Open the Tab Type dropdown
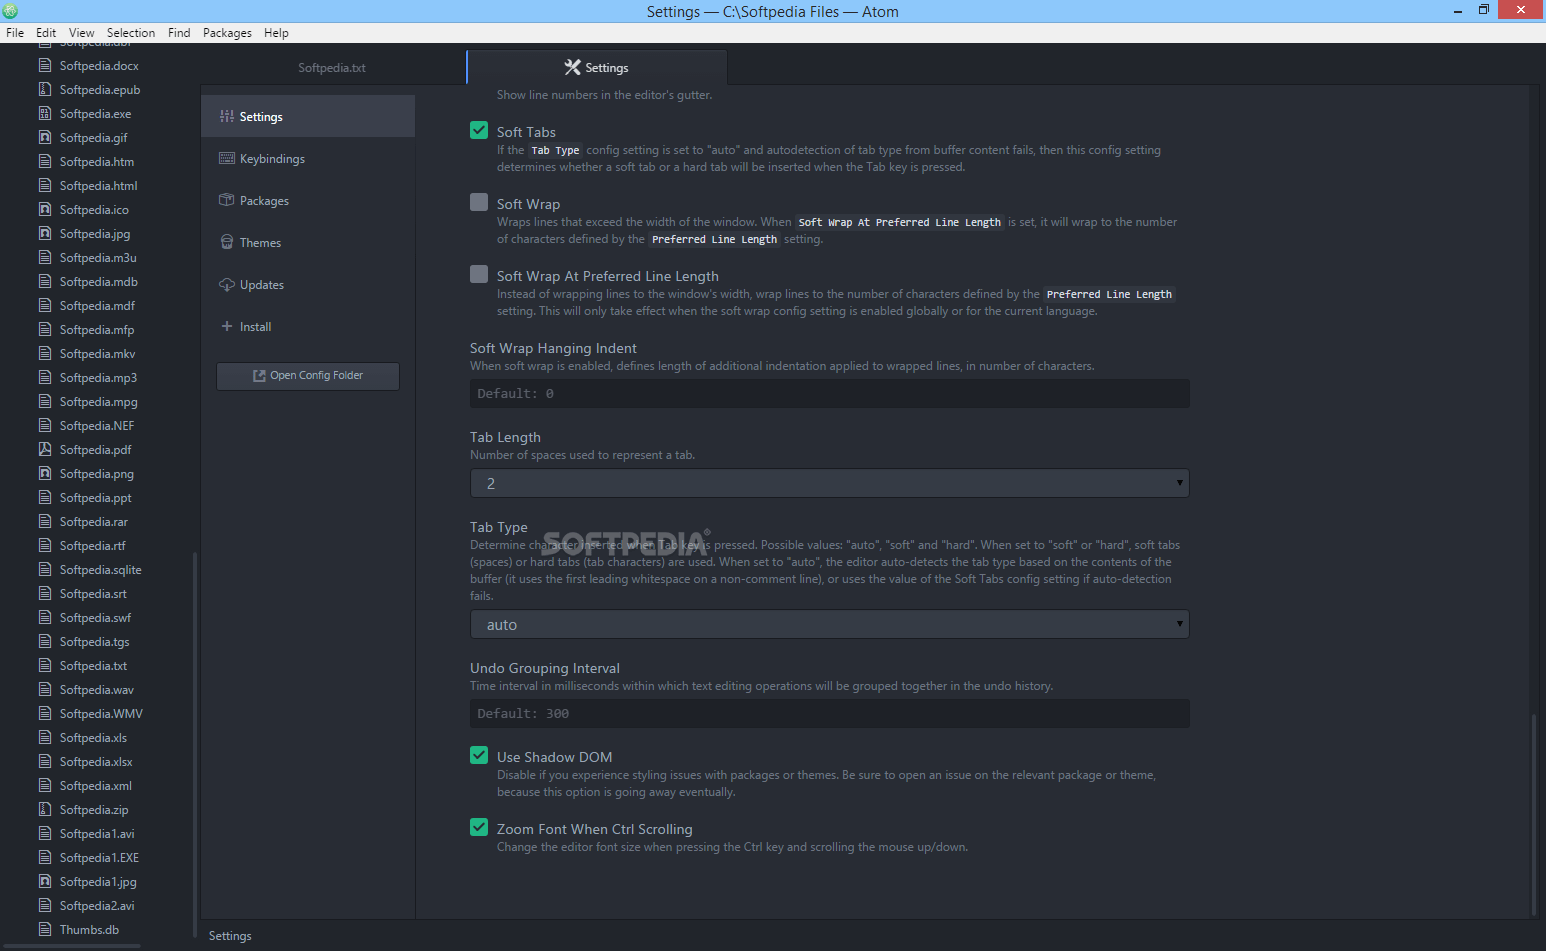1546x951 pixels. pos(829,624)
